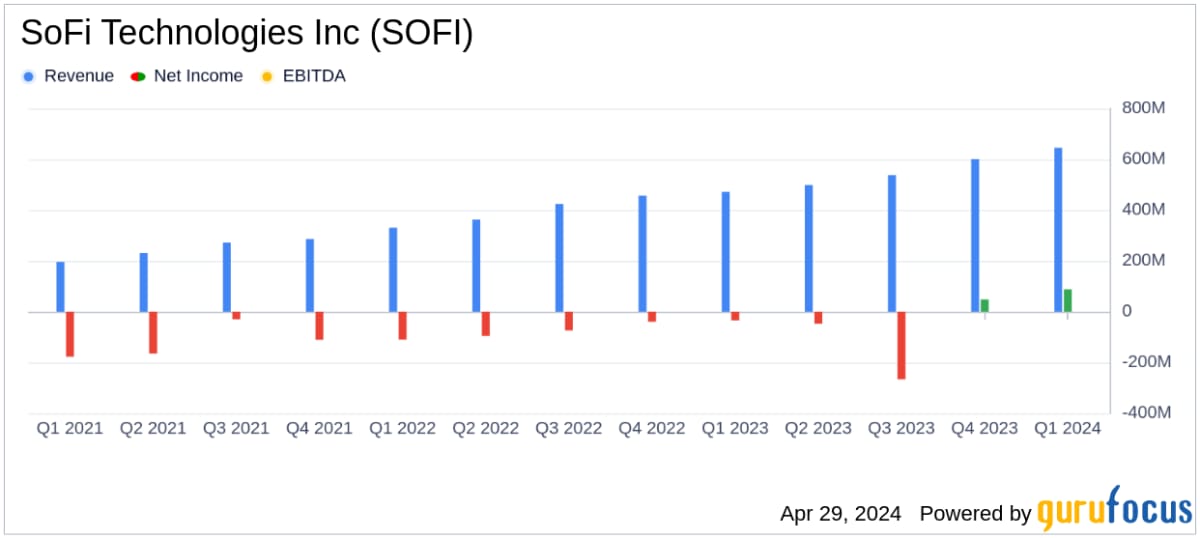This screenshot has width=1200, height=538.
Task: Click the Q3 2021 blue revenue bar
Action: pyautogui.click(x=227, y=277)
